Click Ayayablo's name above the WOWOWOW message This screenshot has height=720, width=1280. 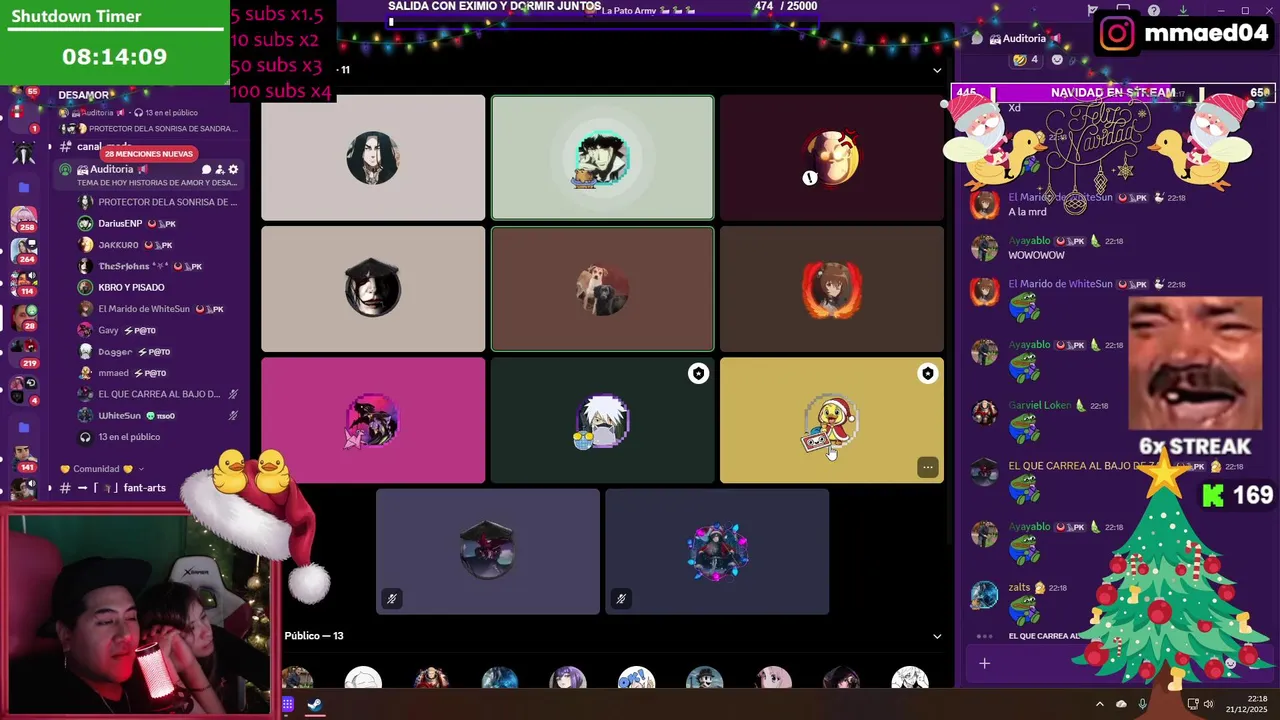coord(1029,241)
